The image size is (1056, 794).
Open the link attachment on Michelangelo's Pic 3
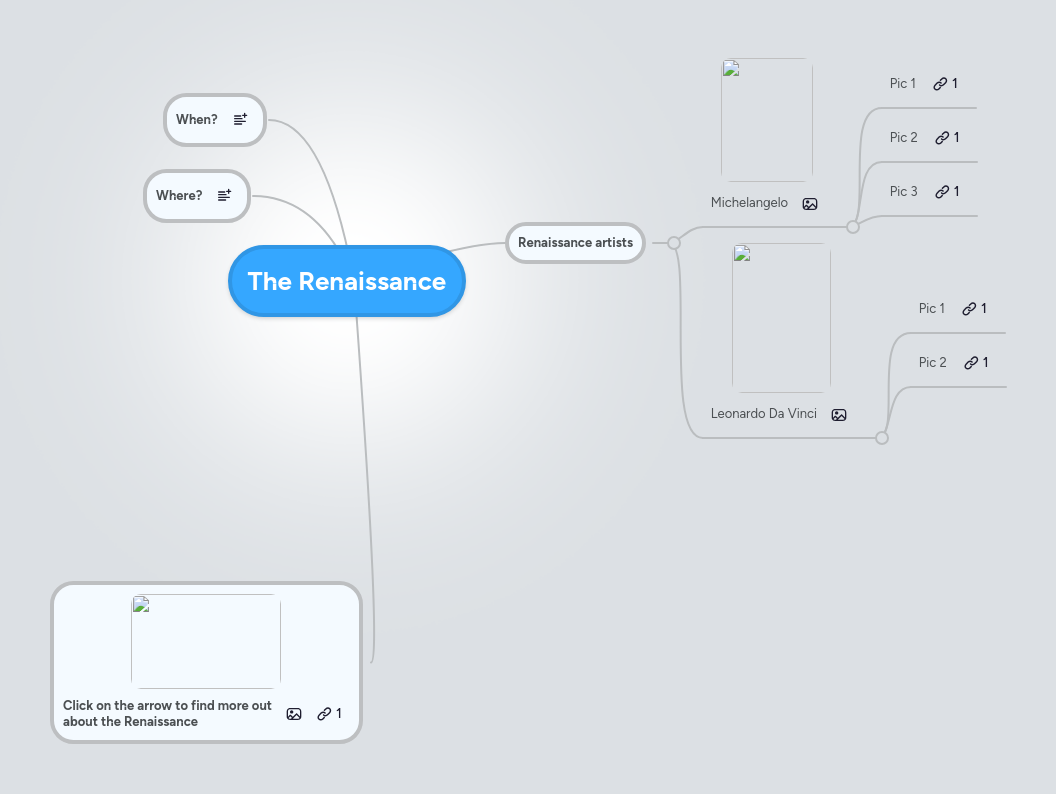click(x=940, y=191)
